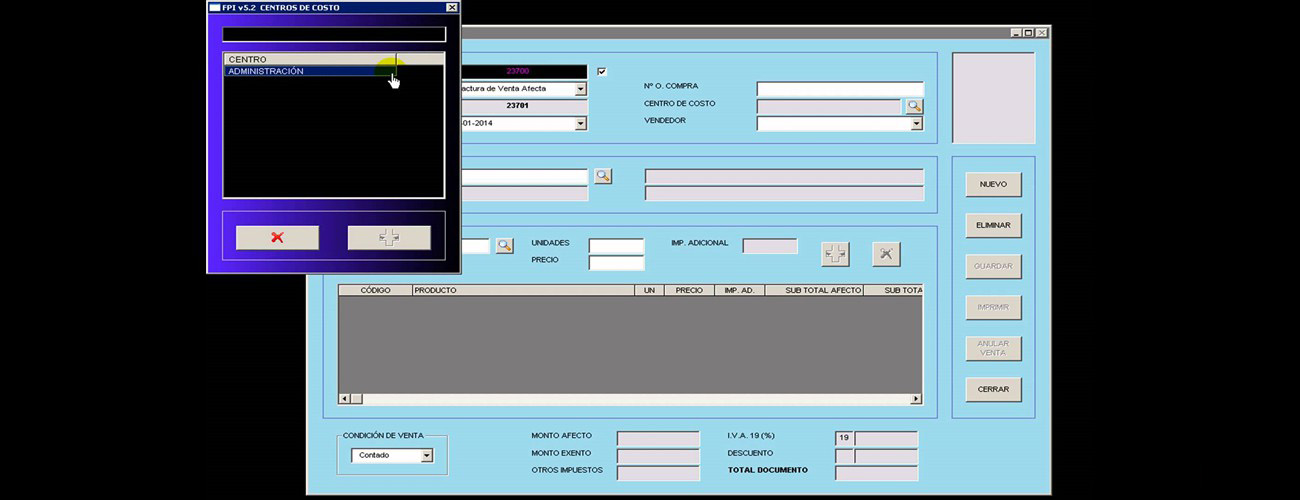
Task: Click the plus add button in Centros de Costo
Action: click(389, 237)
